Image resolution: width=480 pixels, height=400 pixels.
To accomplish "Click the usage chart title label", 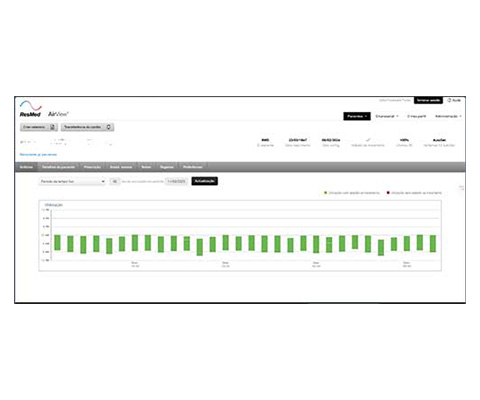I will coord(53,205).
